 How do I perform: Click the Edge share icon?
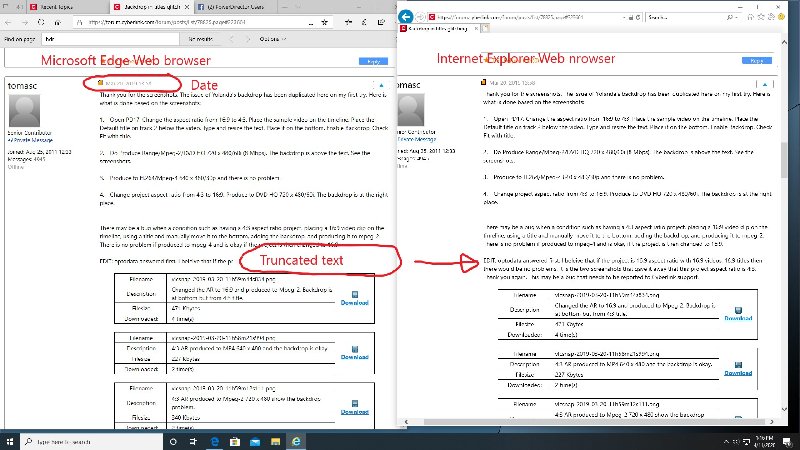coord(381,22)
